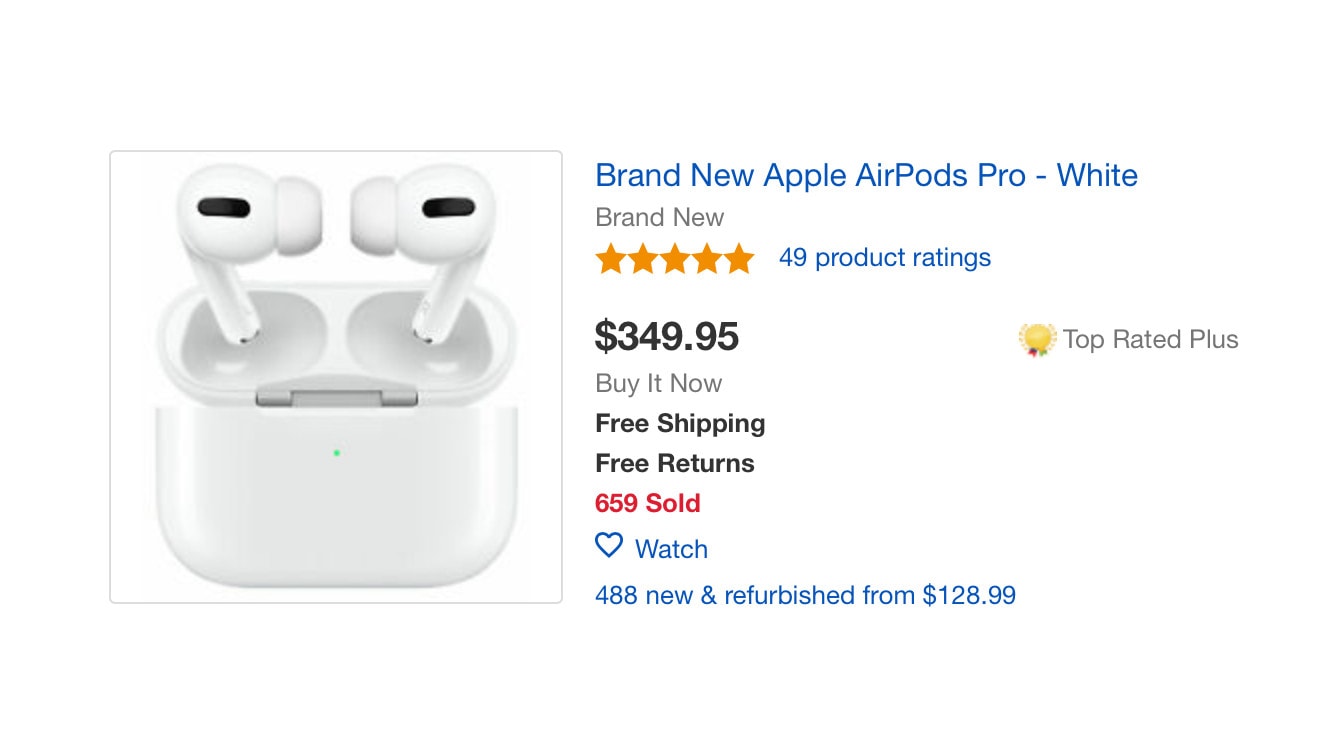Open the 49 product ratings link
Image resolution: width=1342 pixels, height=753 pixels.
tap(885, 258)
